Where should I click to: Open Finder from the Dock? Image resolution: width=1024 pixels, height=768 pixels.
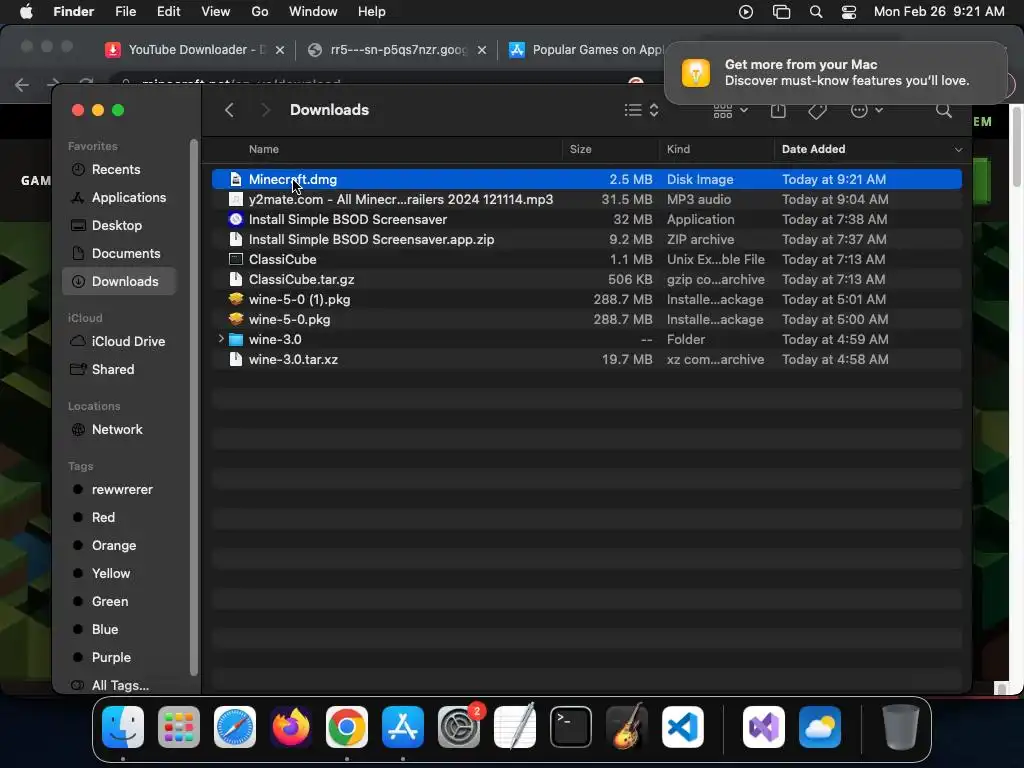tap(123, 727)
